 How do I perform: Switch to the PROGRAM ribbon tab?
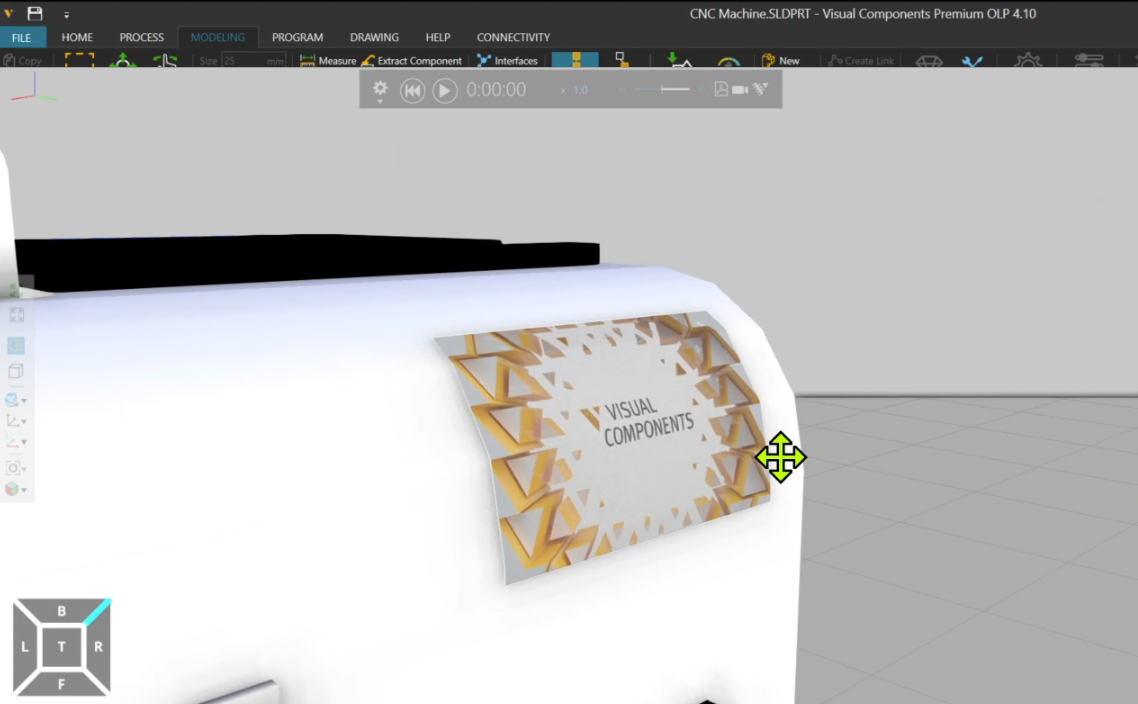pyautogui.click(x=297, y=37)
